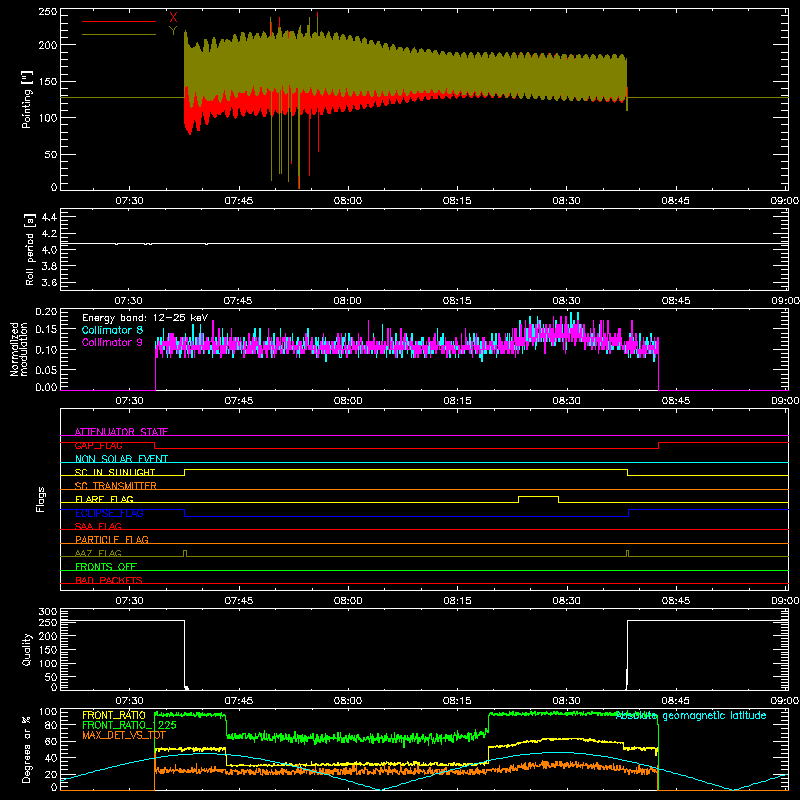Click the SC_IN_SUNLIGHT flag label

click(x=115, y=472)
